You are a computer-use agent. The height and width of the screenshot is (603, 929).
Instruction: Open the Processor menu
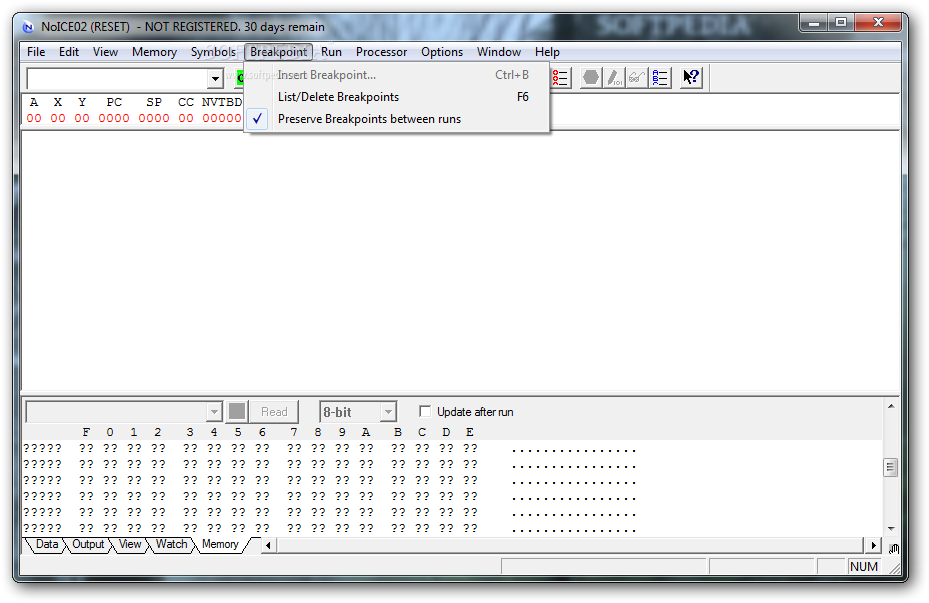click(382, 52)
